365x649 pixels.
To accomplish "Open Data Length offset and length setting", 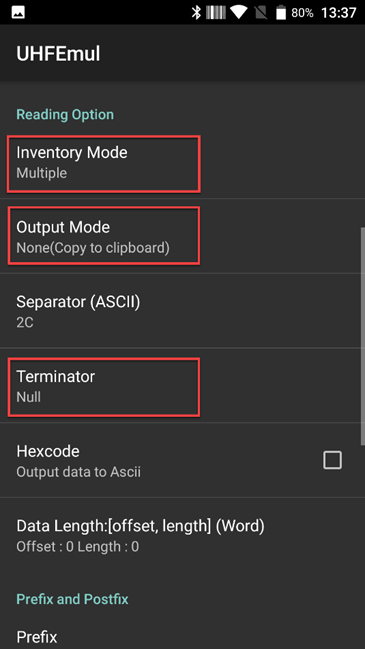I will 182,535.
